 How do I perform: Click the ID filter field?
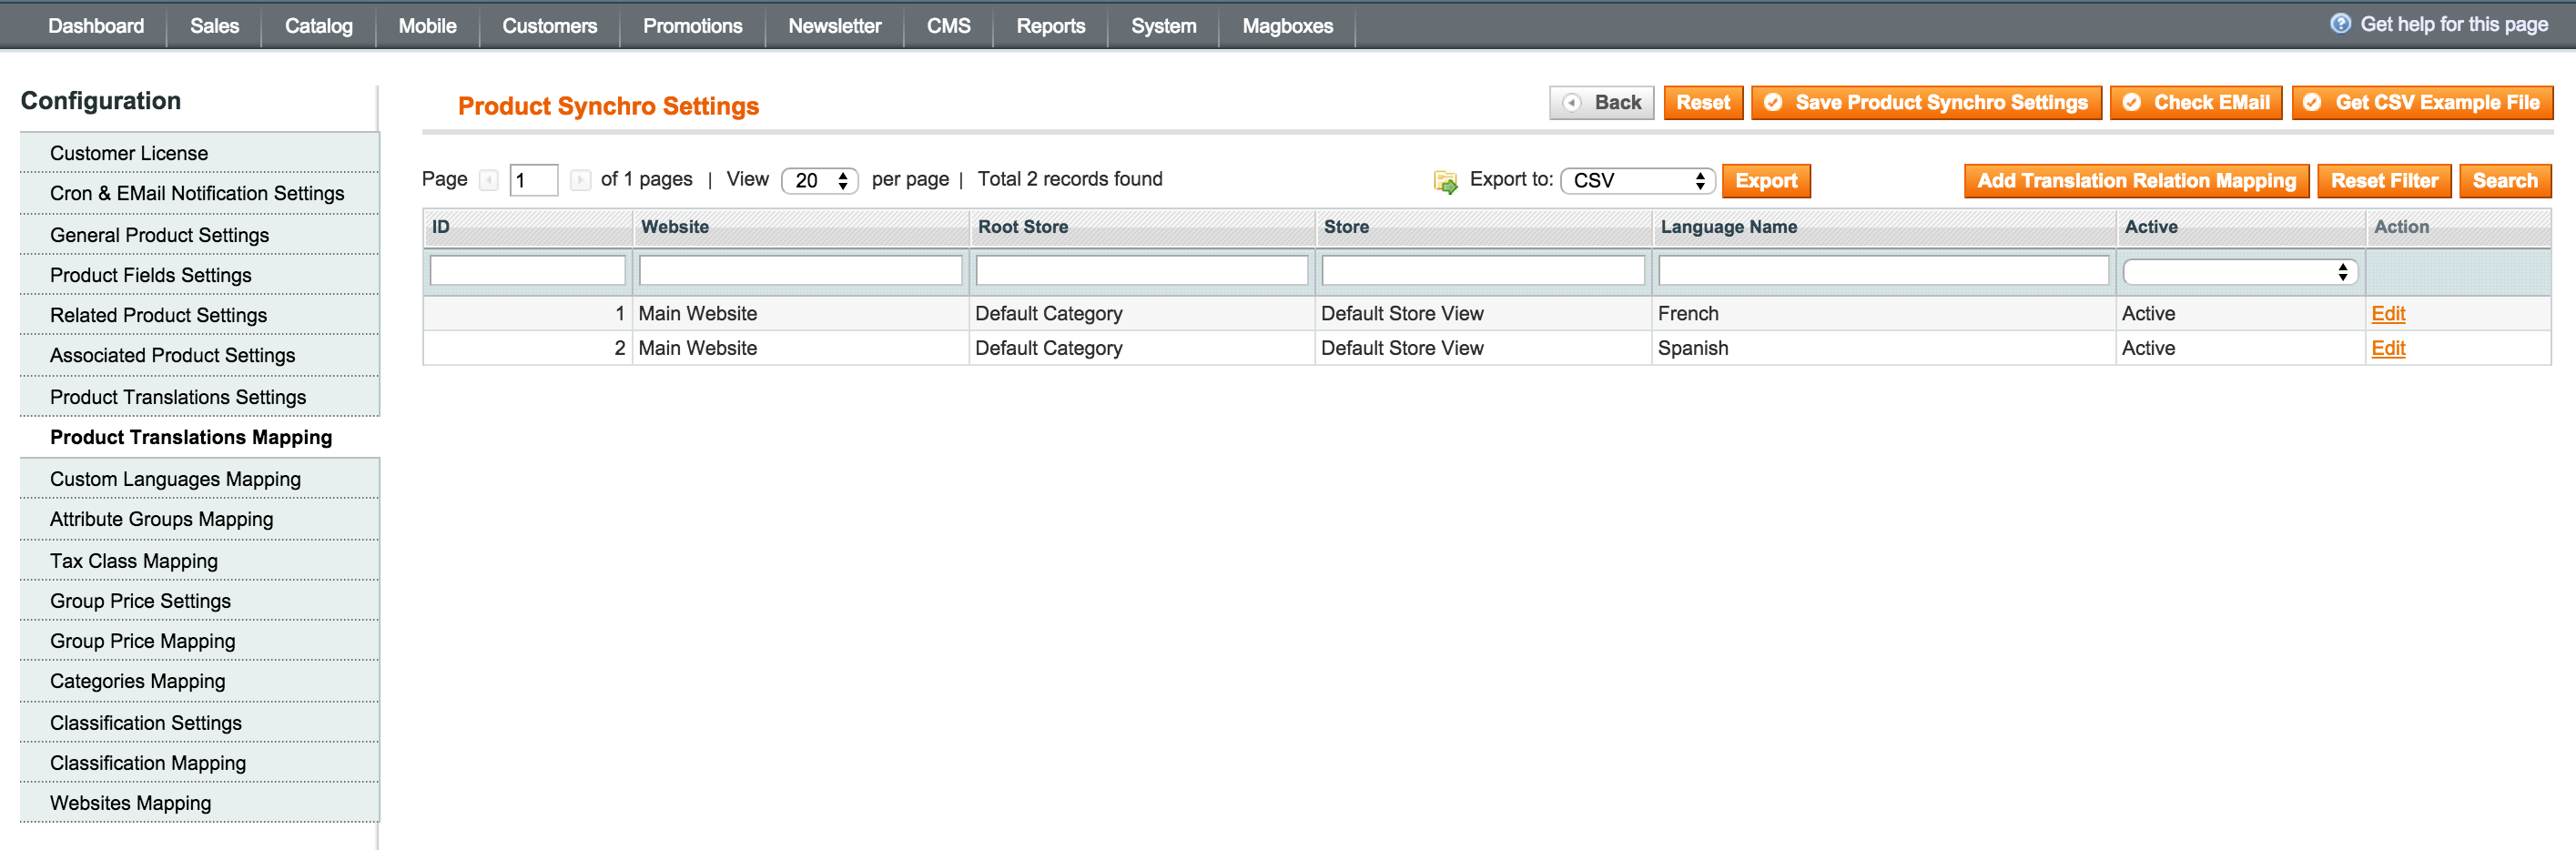(527, 270)
